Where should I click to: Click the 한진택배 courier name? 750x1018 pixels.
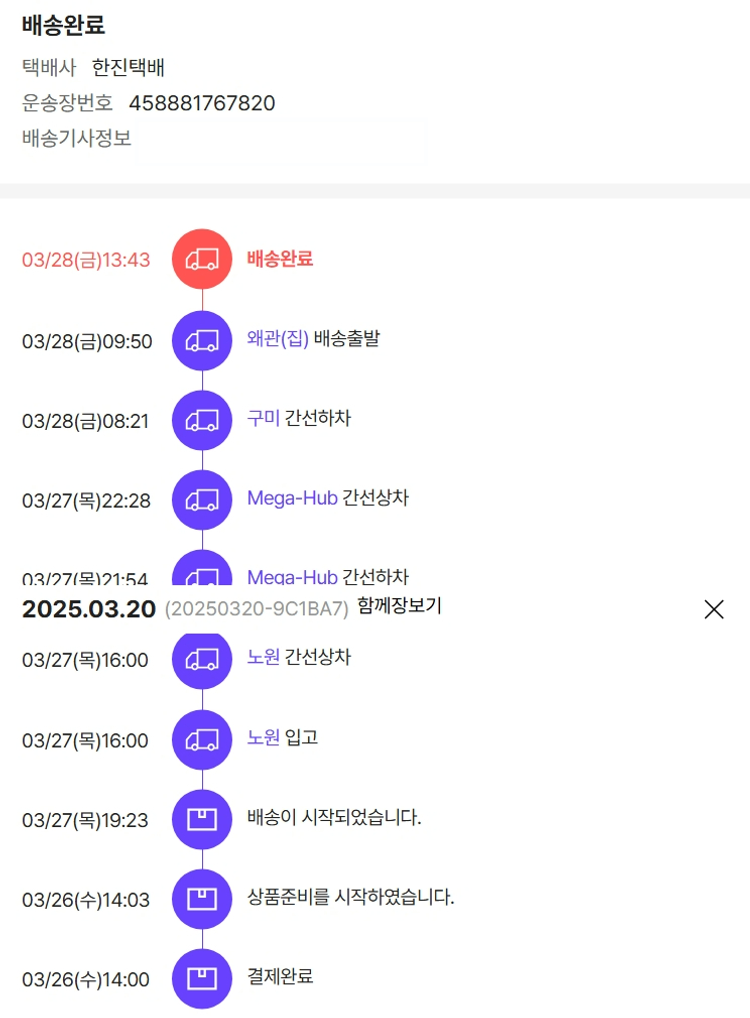point(128,68)
